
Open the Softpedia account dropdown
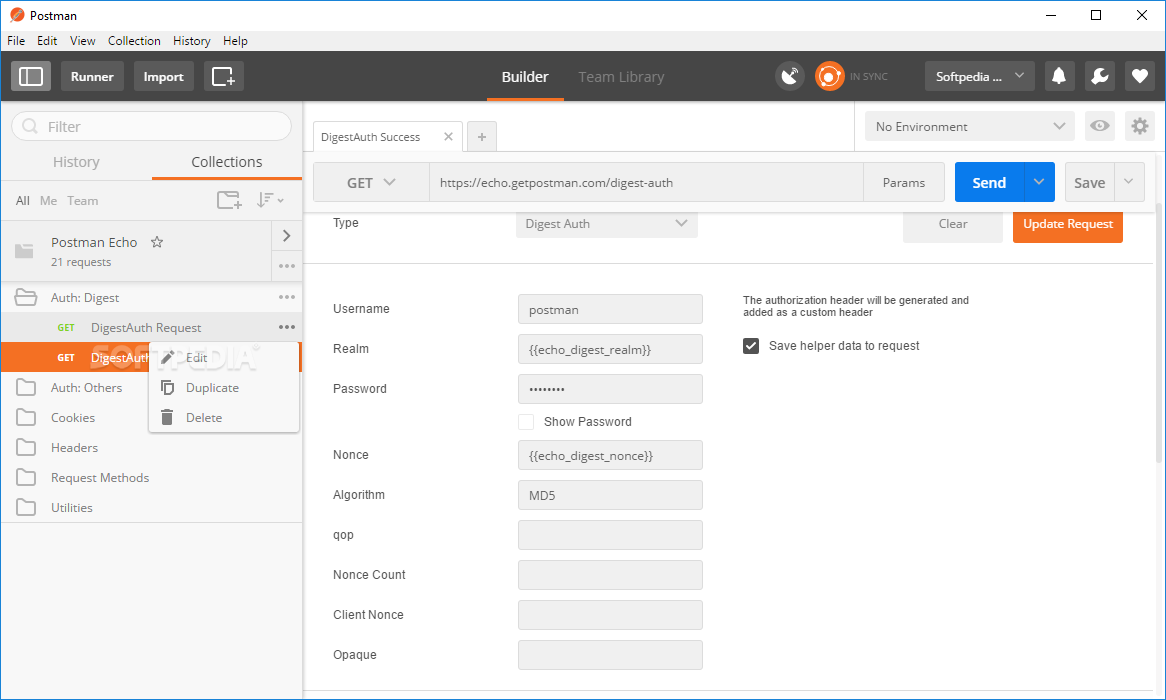[979, 76]
